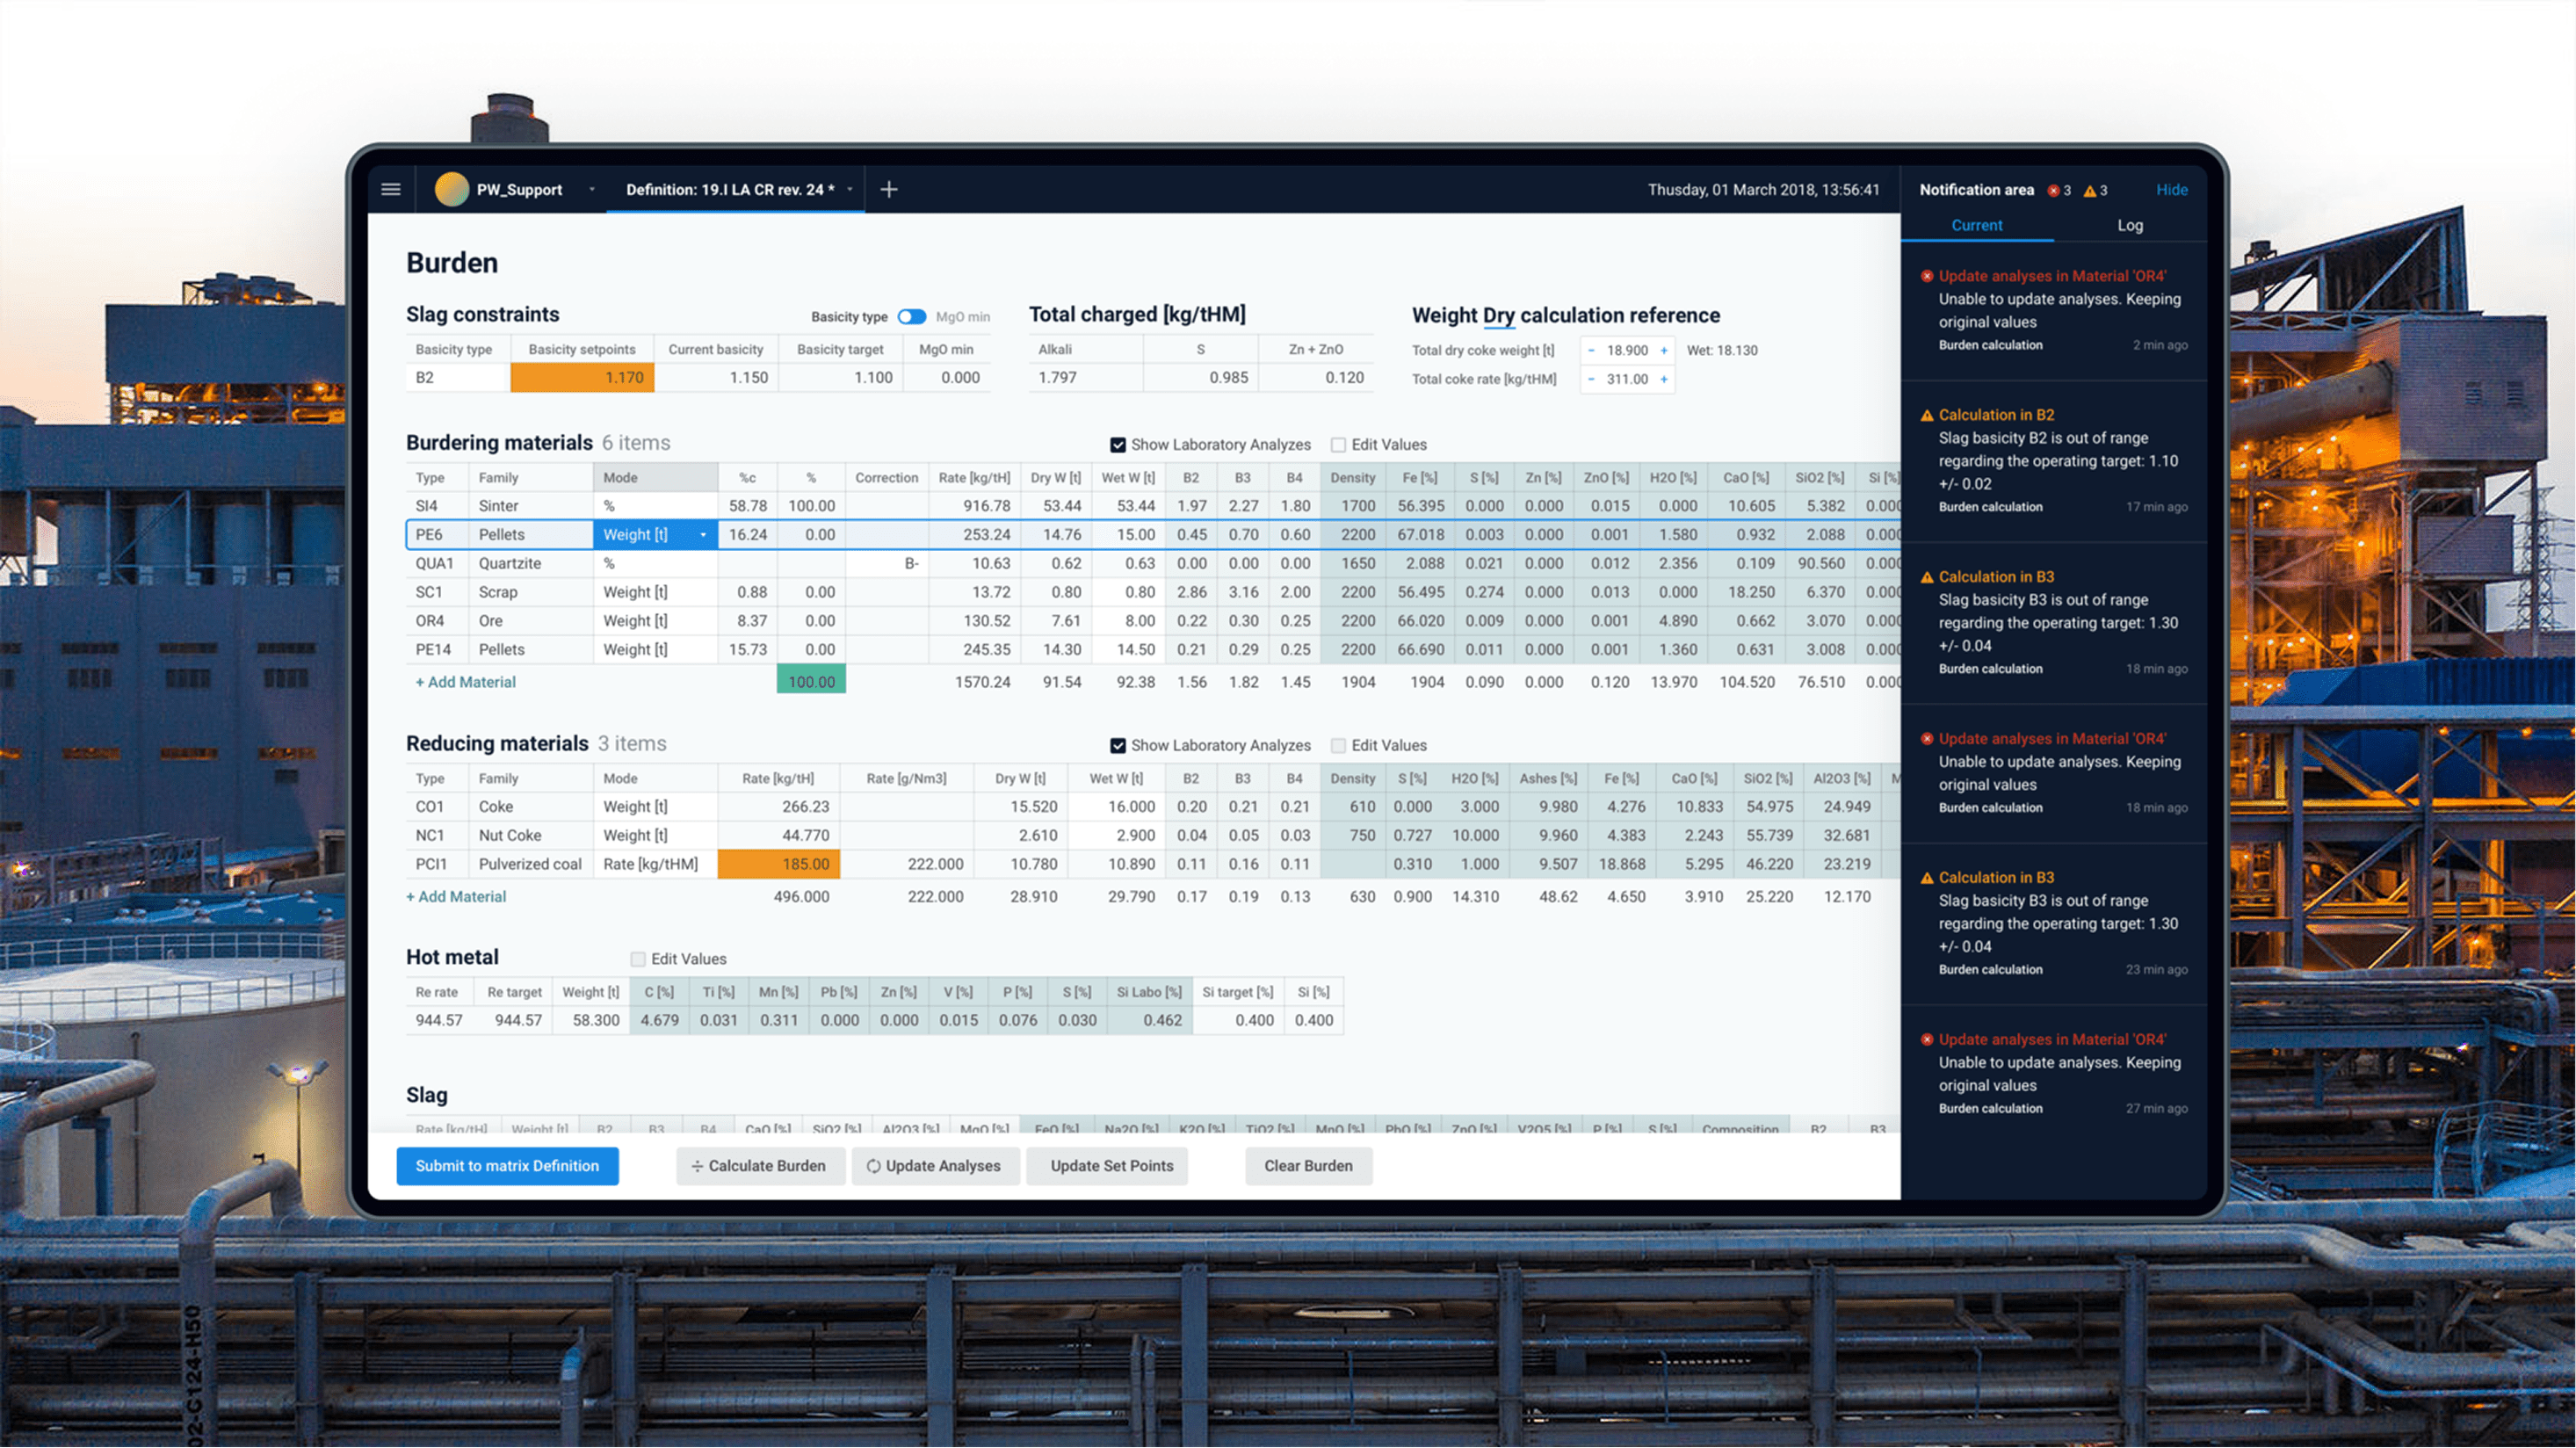Click the warning icon beside Calculation in B2
The image size is (2576, 1448).
pos(1926,415)
